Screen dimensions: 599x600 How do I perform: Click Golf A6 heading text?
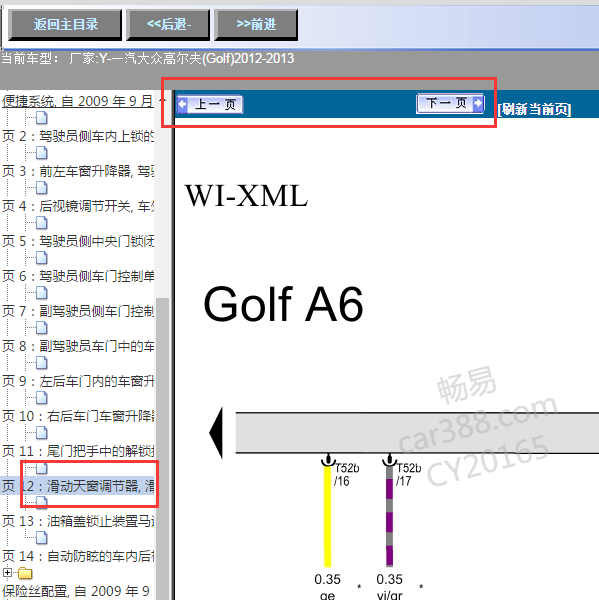pos(283,304)
